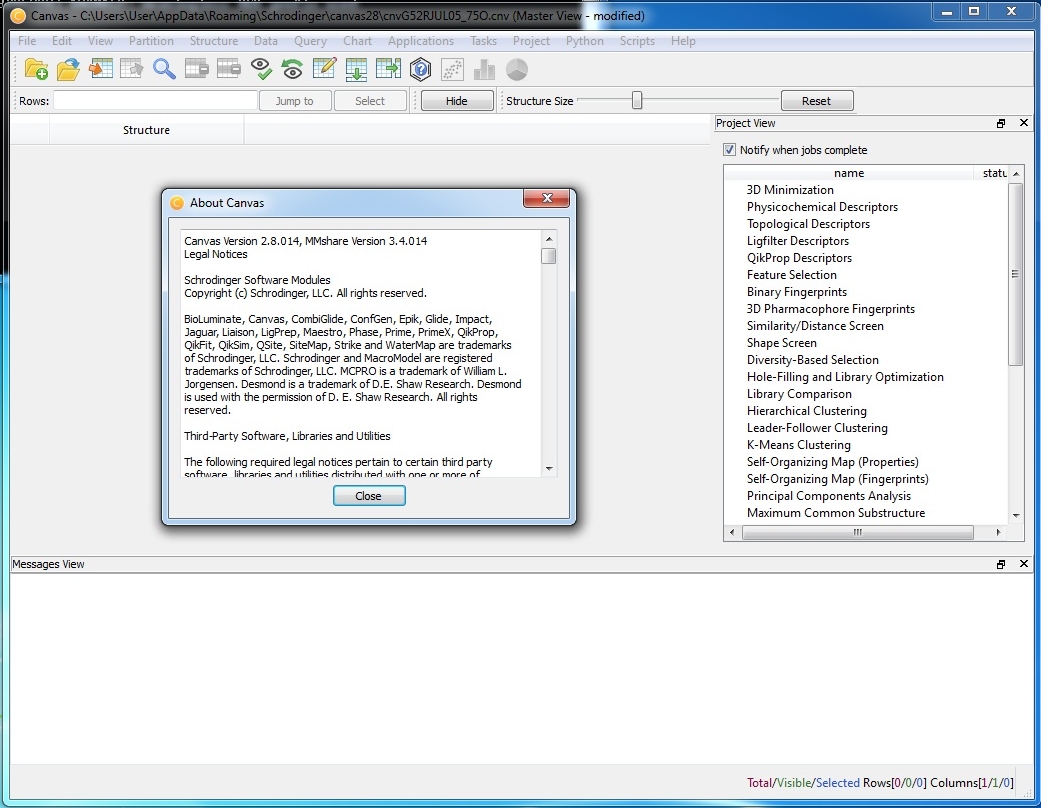The width and height of the screenshot is (1041, 808).
Task: Float the Project View panel
Action: pyautogui.click(x=1001, y=123)
